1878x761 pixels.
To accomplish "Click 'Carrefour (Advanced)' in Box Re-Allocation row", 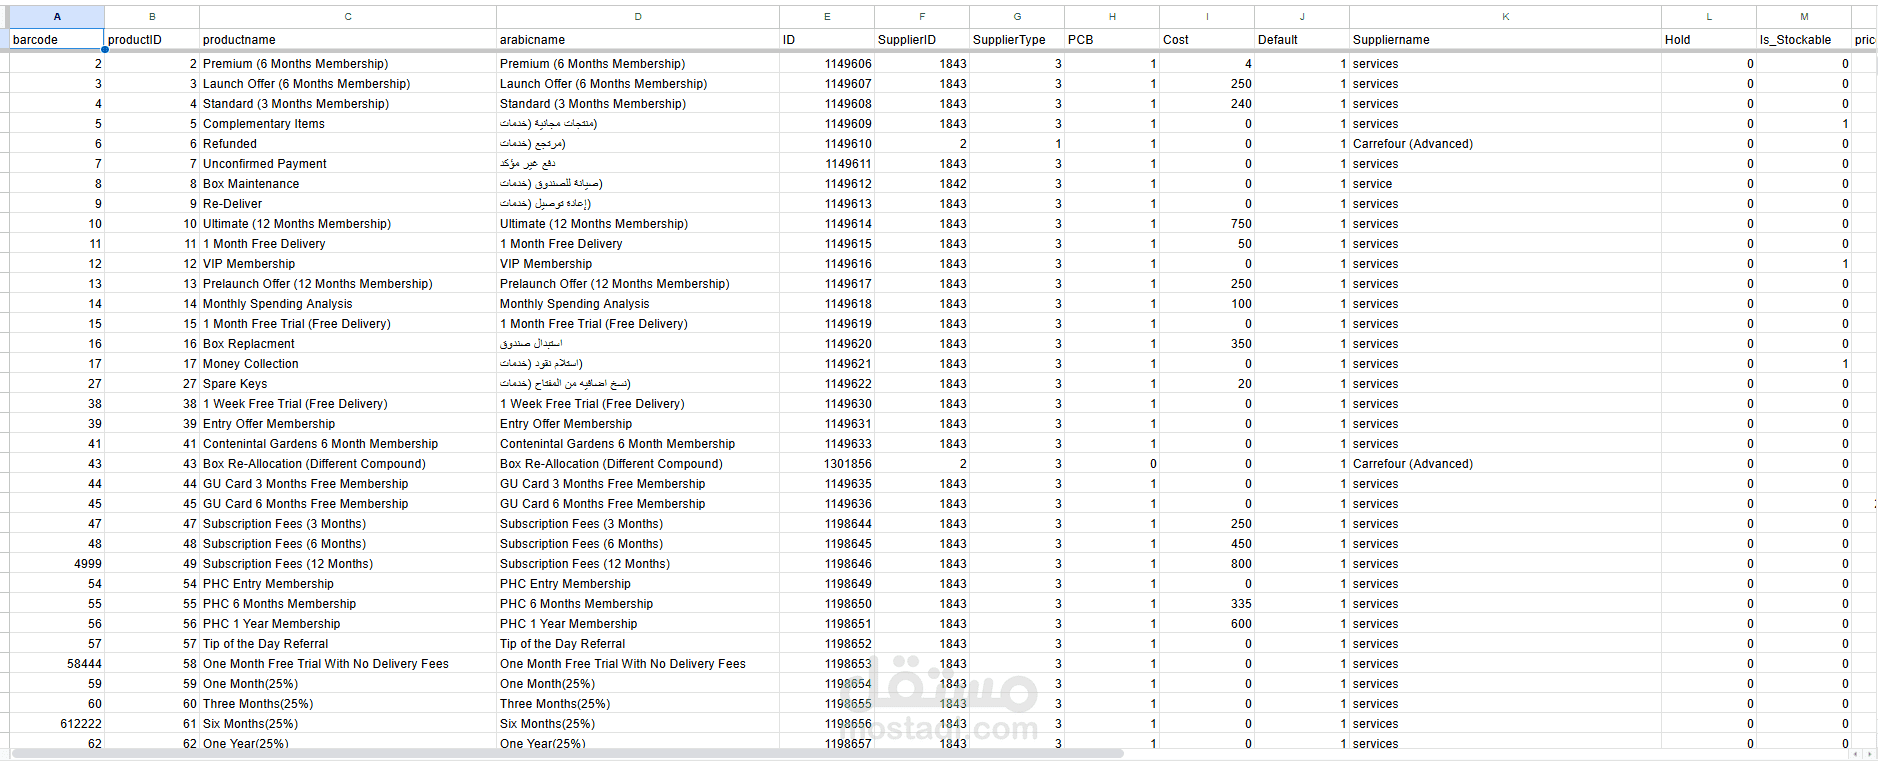I will [x=1505, y=464].
